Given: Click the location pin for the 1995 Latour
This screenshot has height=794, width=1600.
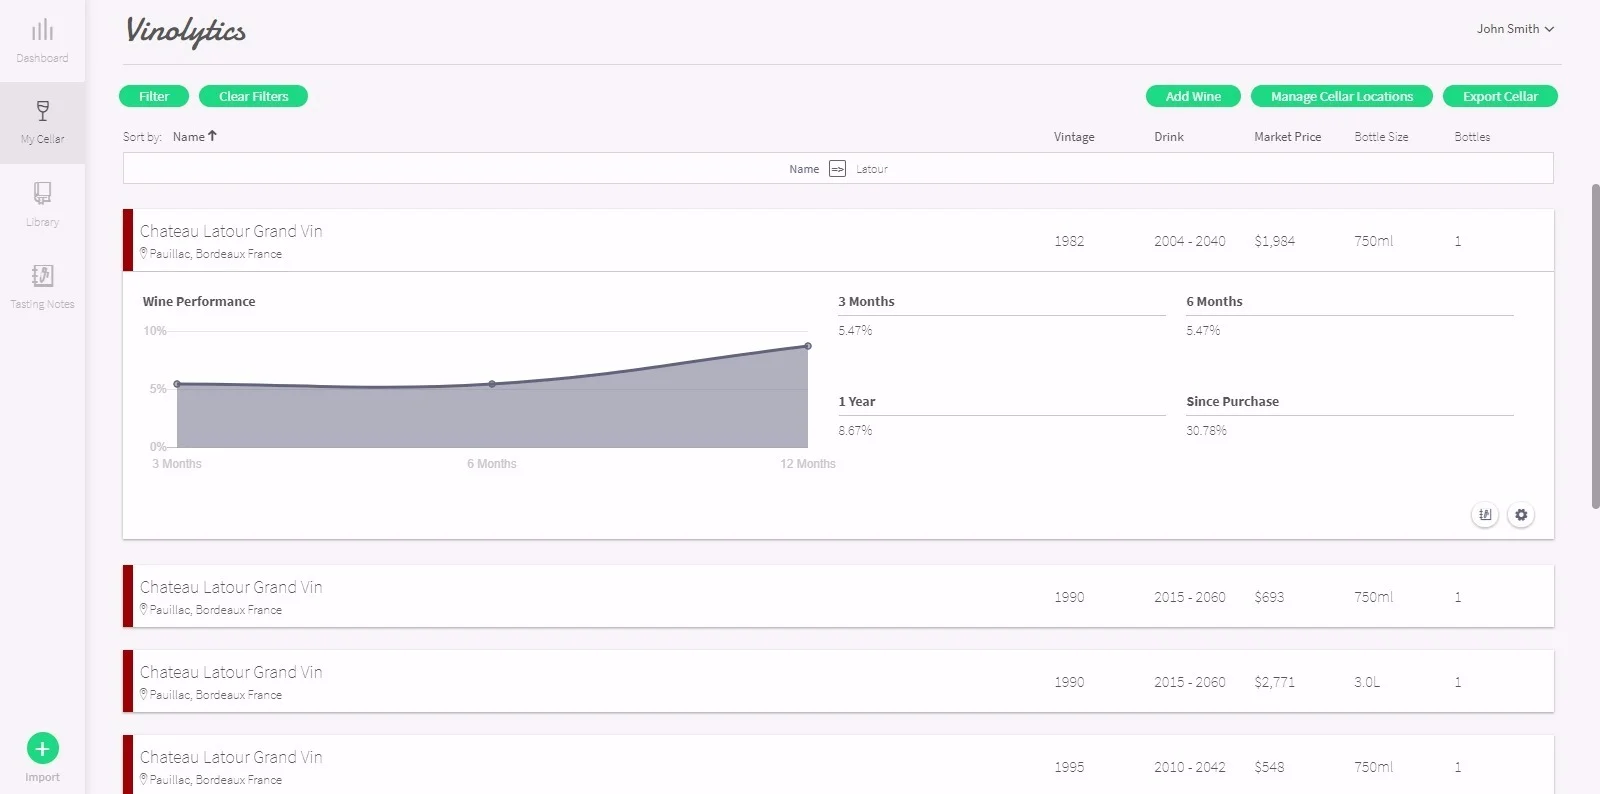Looking at the screenshot, I should tap(143, 779).
